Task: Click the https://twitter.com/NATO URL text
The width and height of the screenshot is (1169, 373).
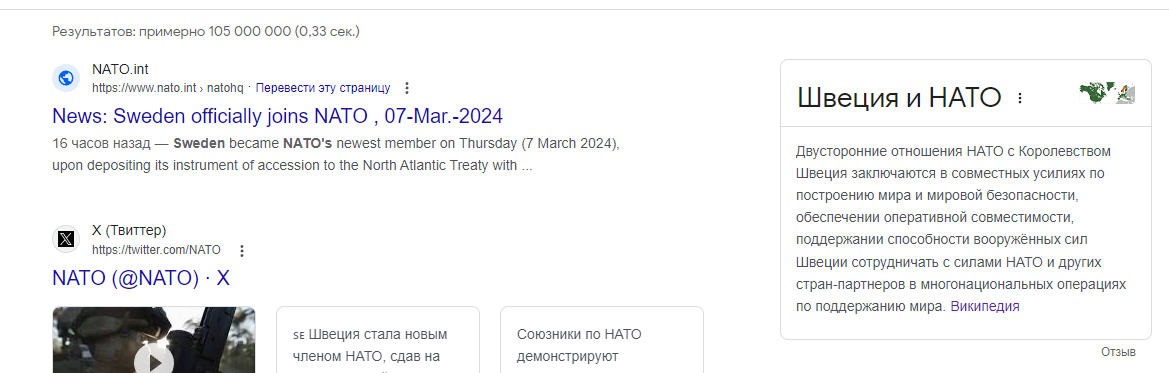Action: pyautogui.click(x=157, y=250)
